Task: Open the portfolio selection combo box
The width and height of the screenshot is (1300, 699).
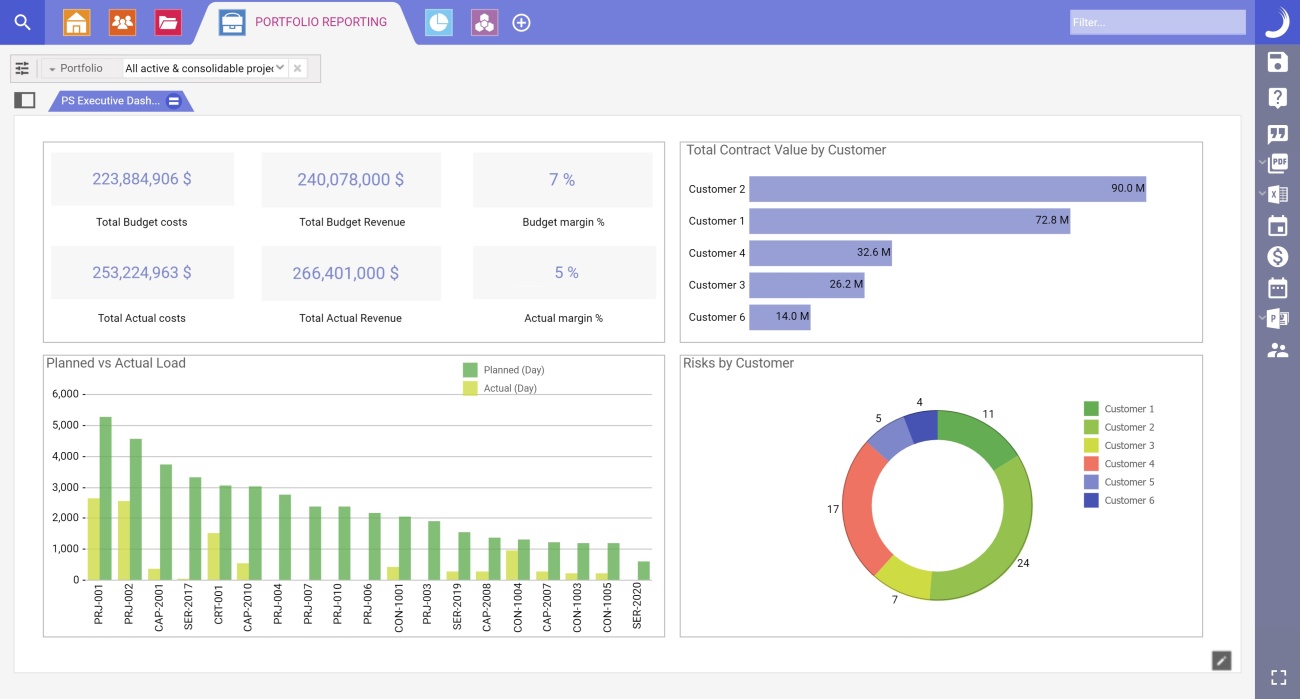Action: click(204, 68)
